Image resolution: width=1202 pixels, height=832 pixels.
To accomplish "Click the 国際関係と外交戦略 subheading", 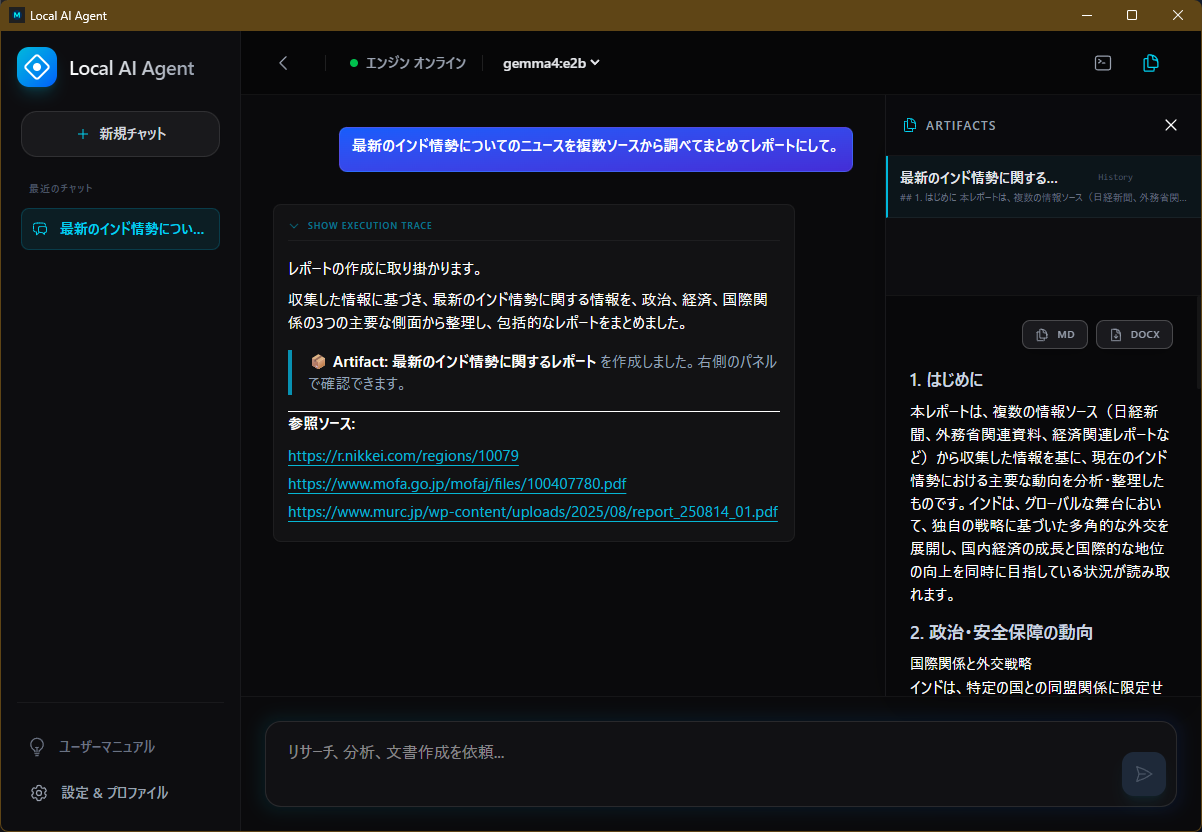I will pyautogui.click(x=971, y=664).
